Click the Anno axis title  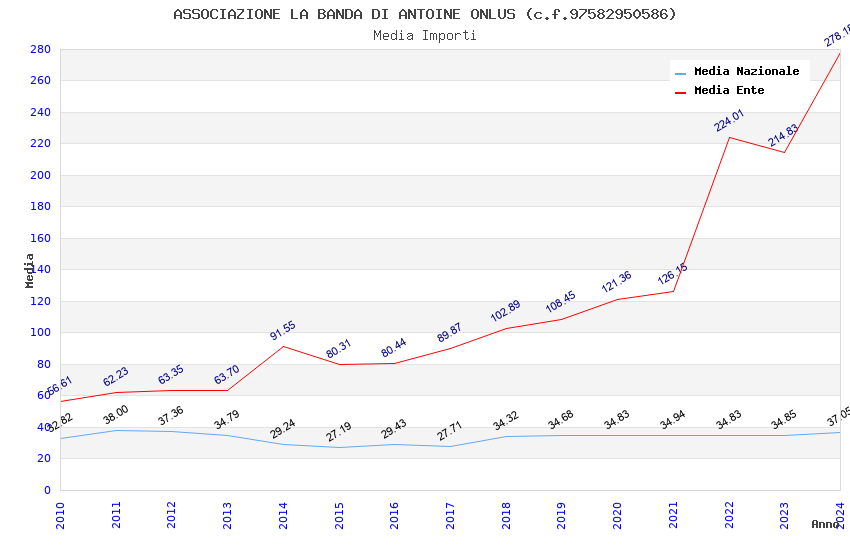coord(825,524)
